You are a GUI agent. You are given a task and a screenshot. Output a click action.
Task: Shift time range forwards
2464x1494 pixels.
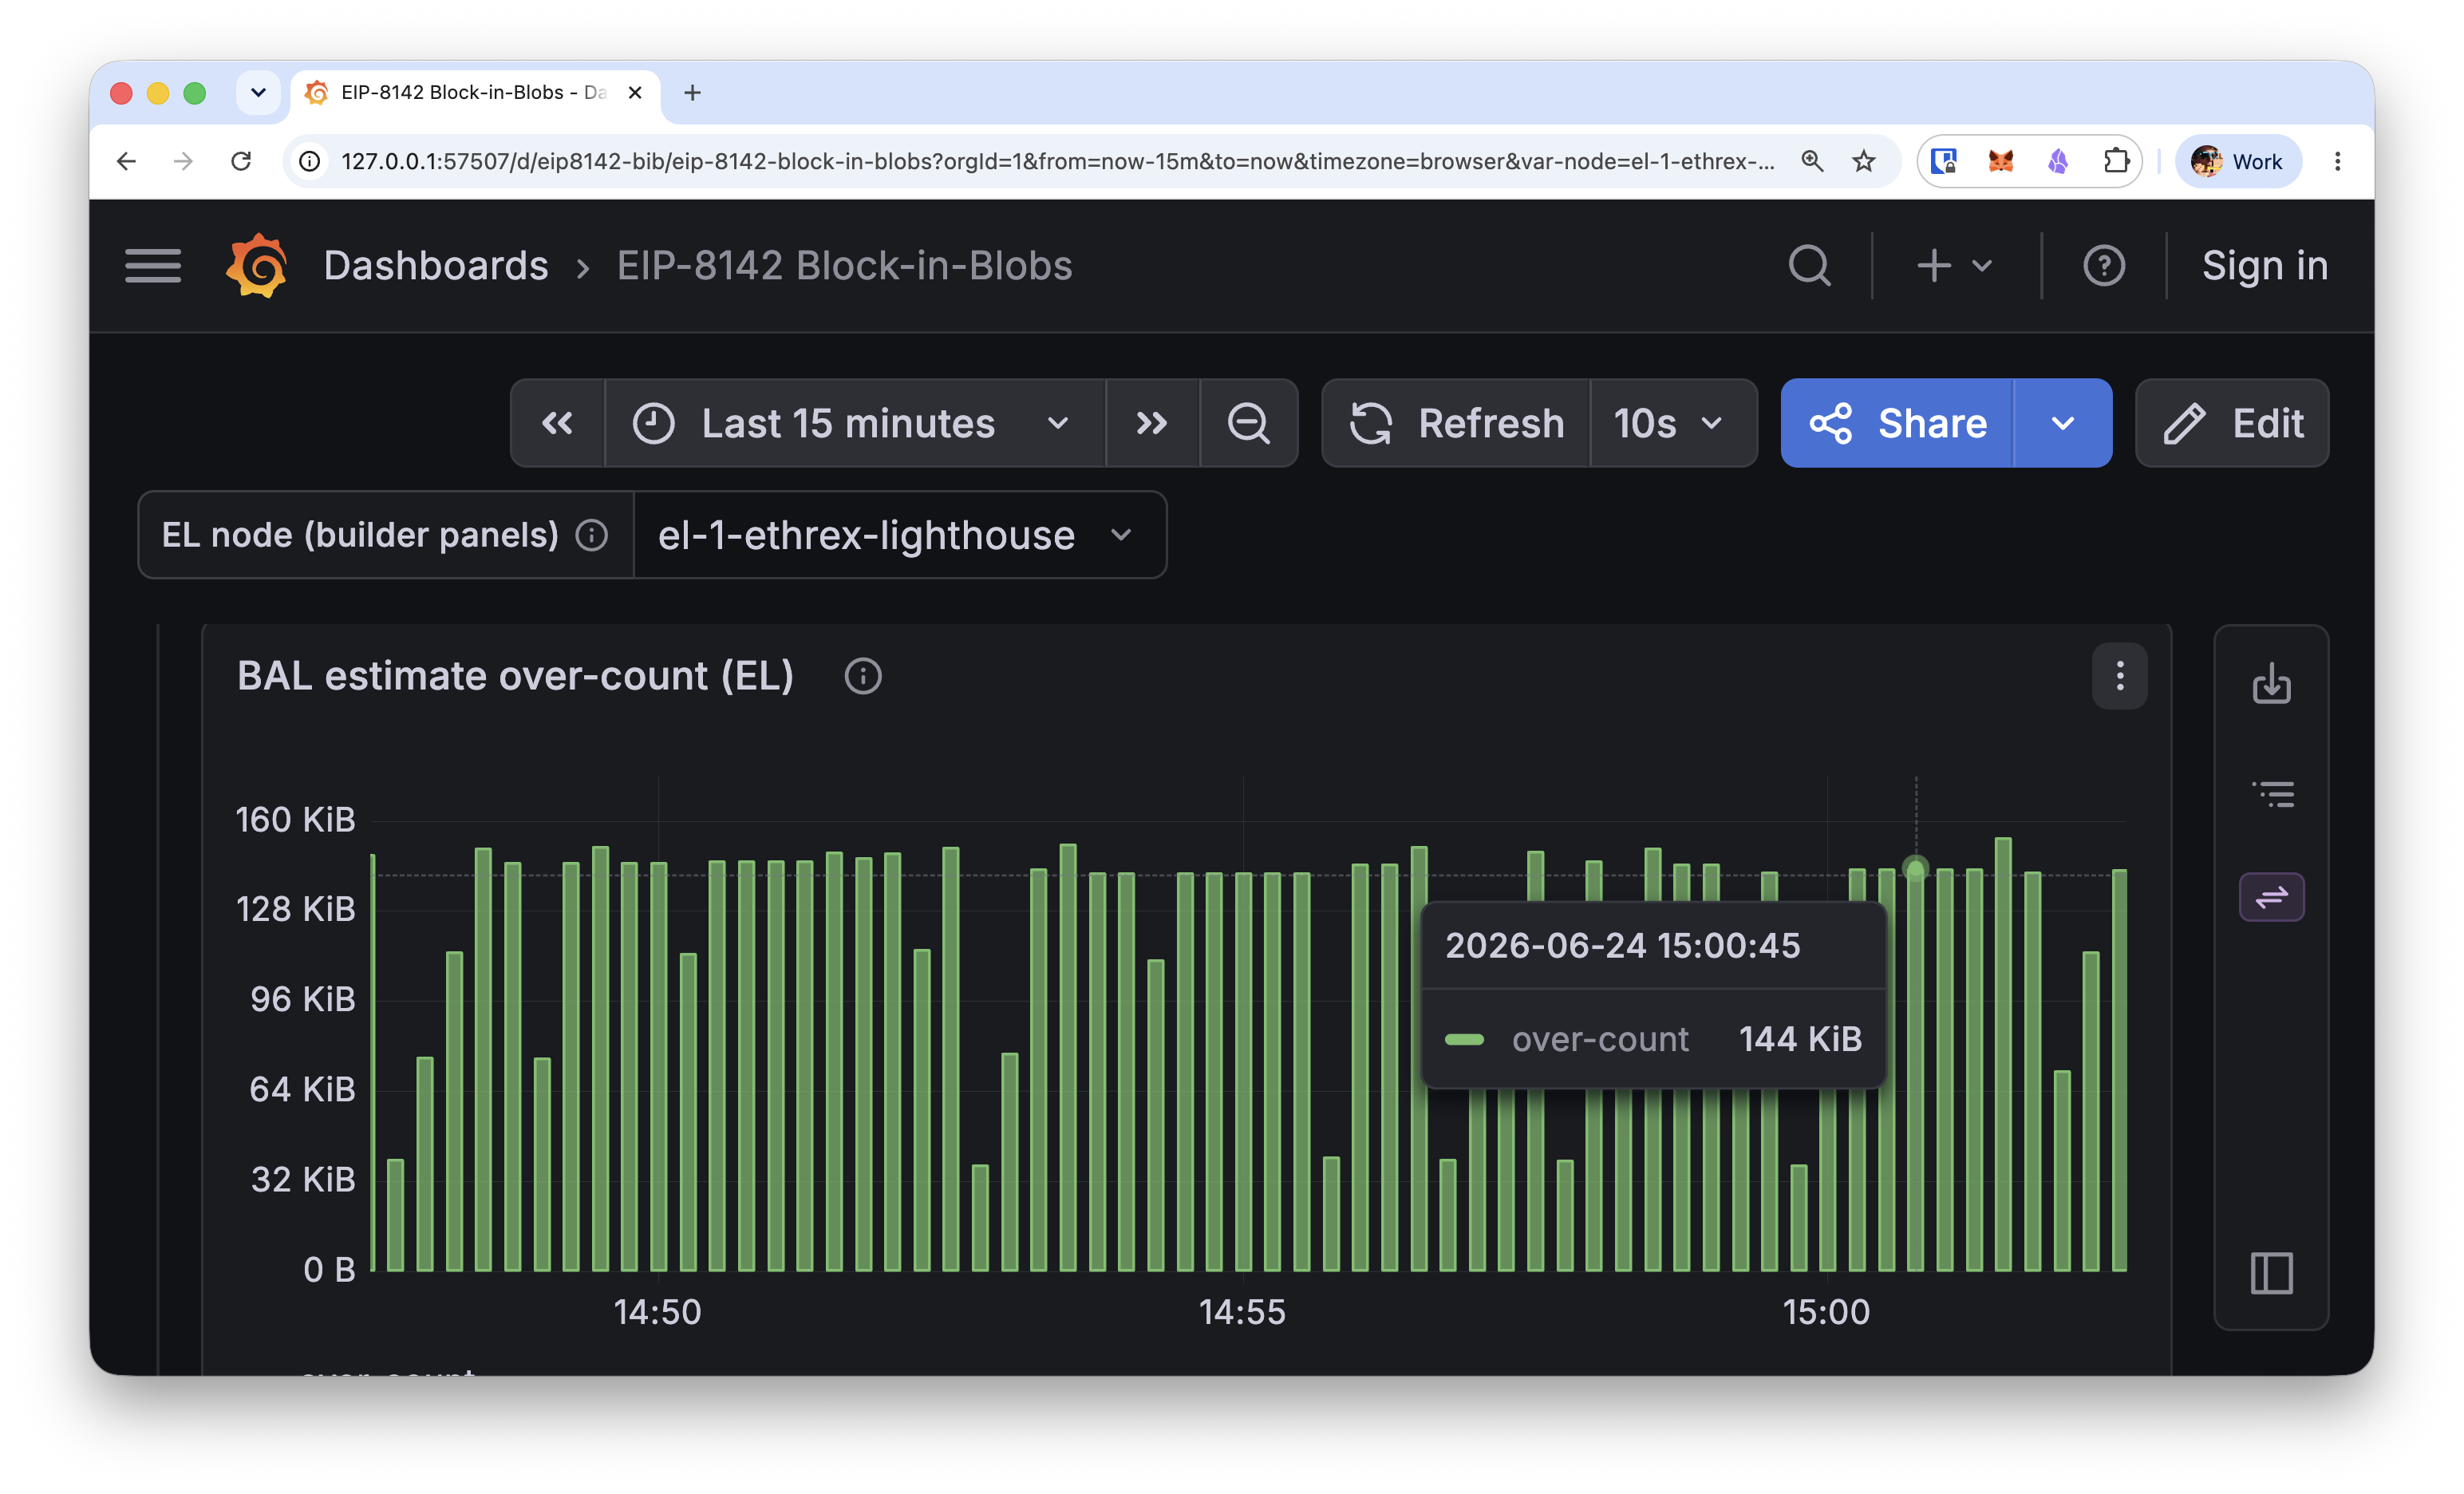[1152, 423]
